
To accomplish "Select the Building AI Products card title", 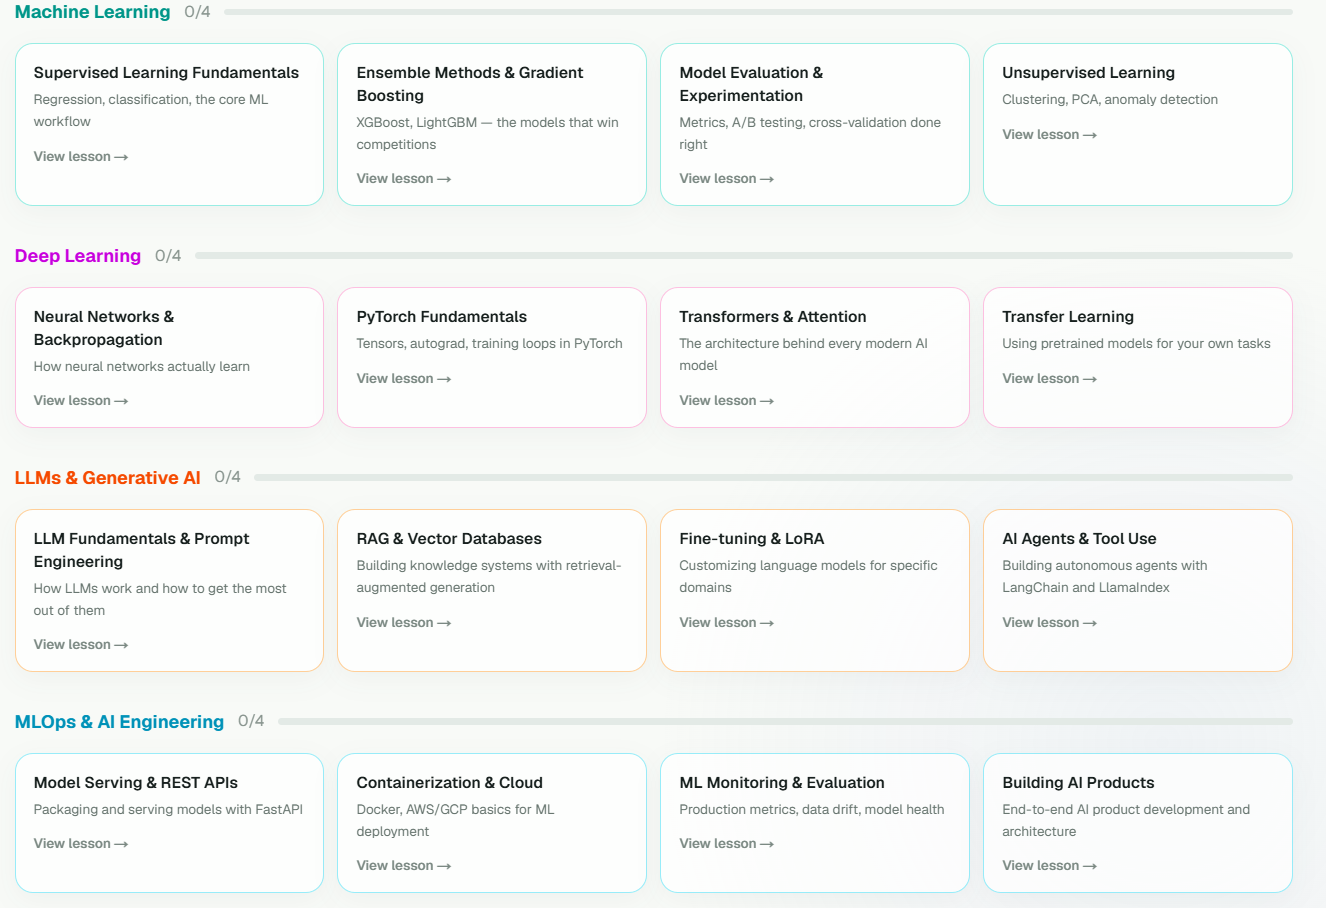I will pyautogui.click(x=1079, y=783).
